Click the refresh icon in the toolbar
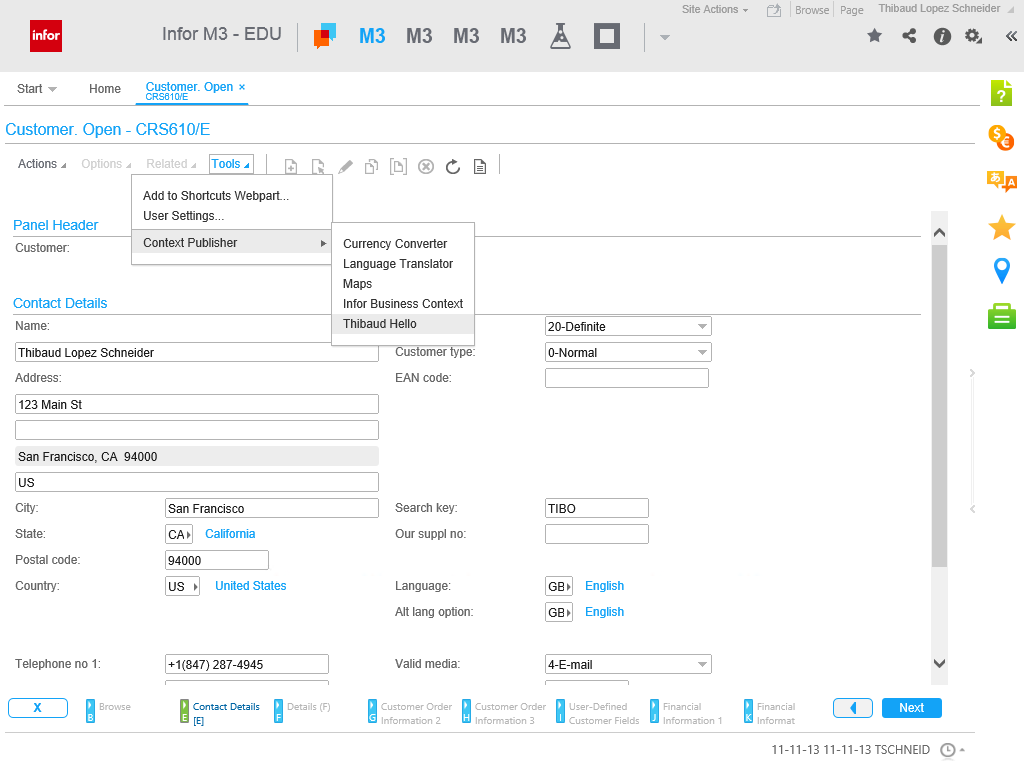 (453, 166)
